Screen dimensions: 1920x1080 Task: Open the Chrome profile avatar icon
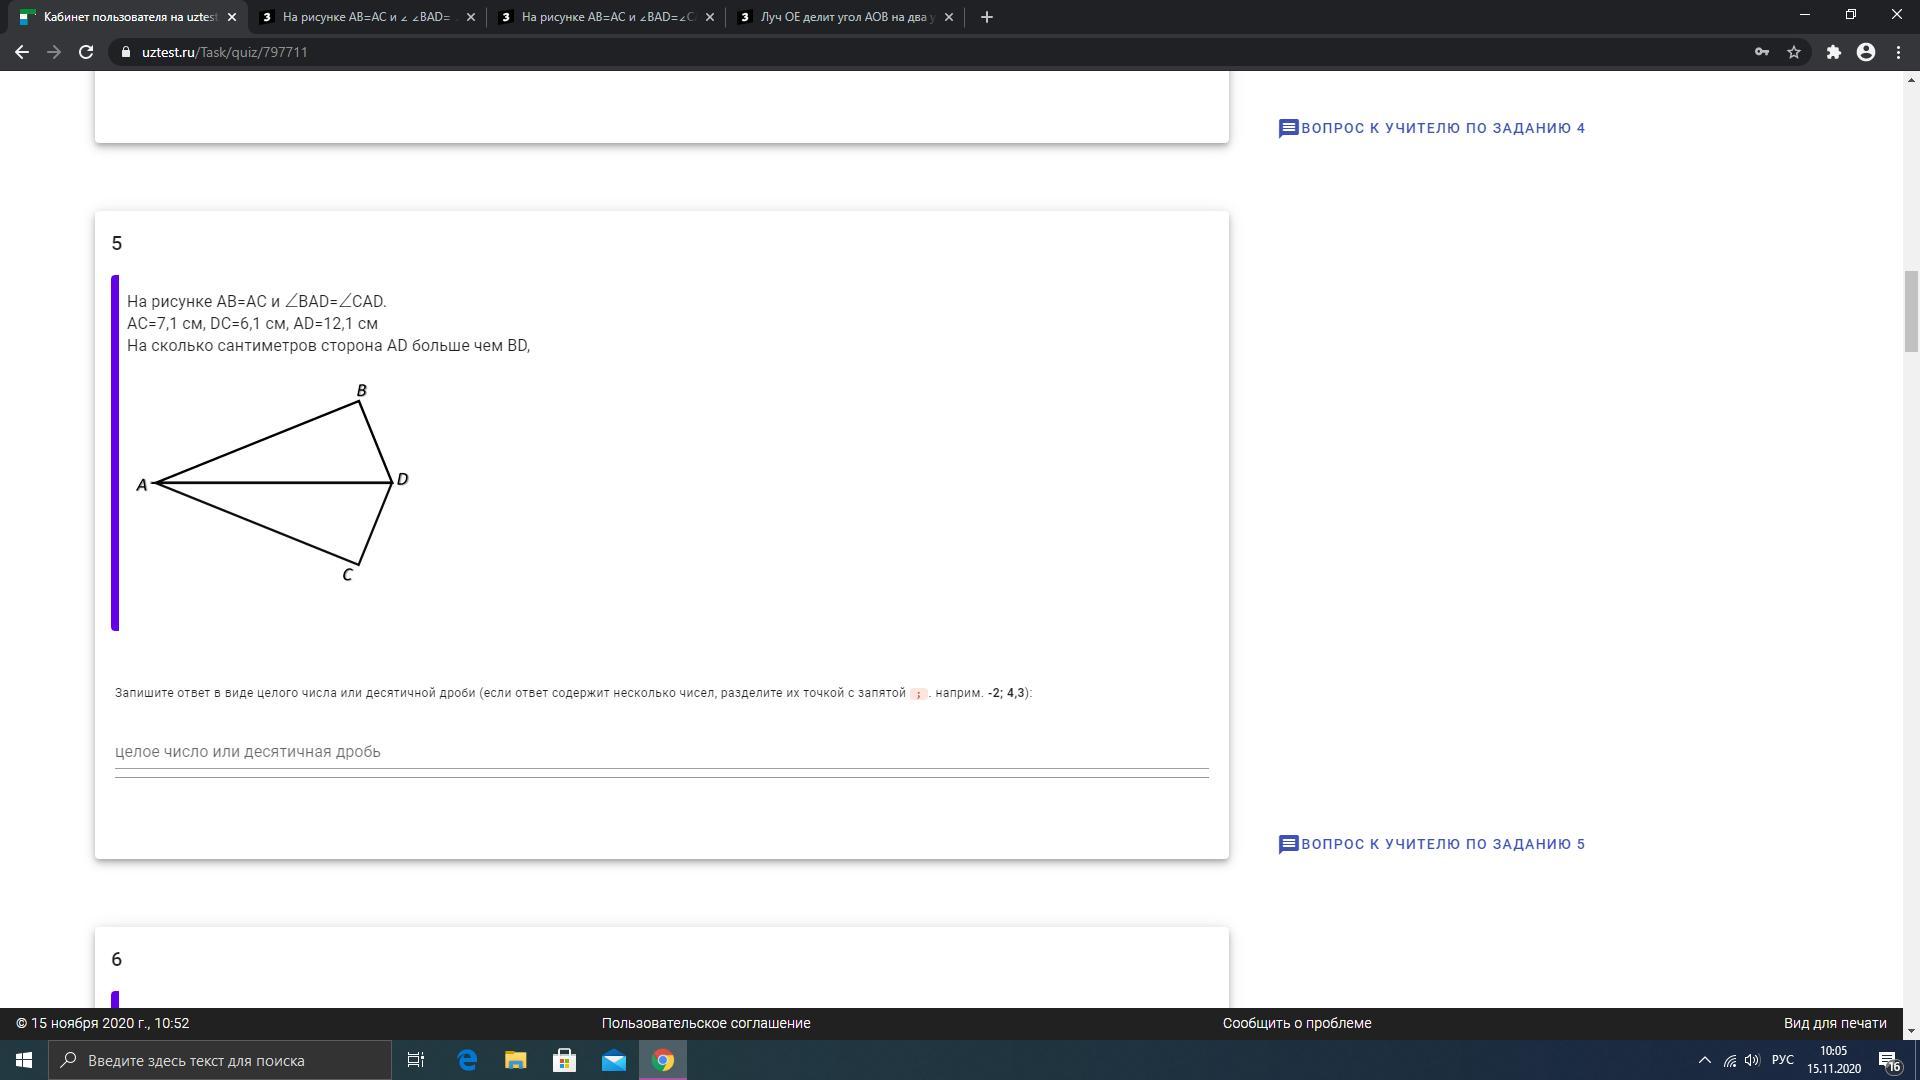pos(1866,52)
